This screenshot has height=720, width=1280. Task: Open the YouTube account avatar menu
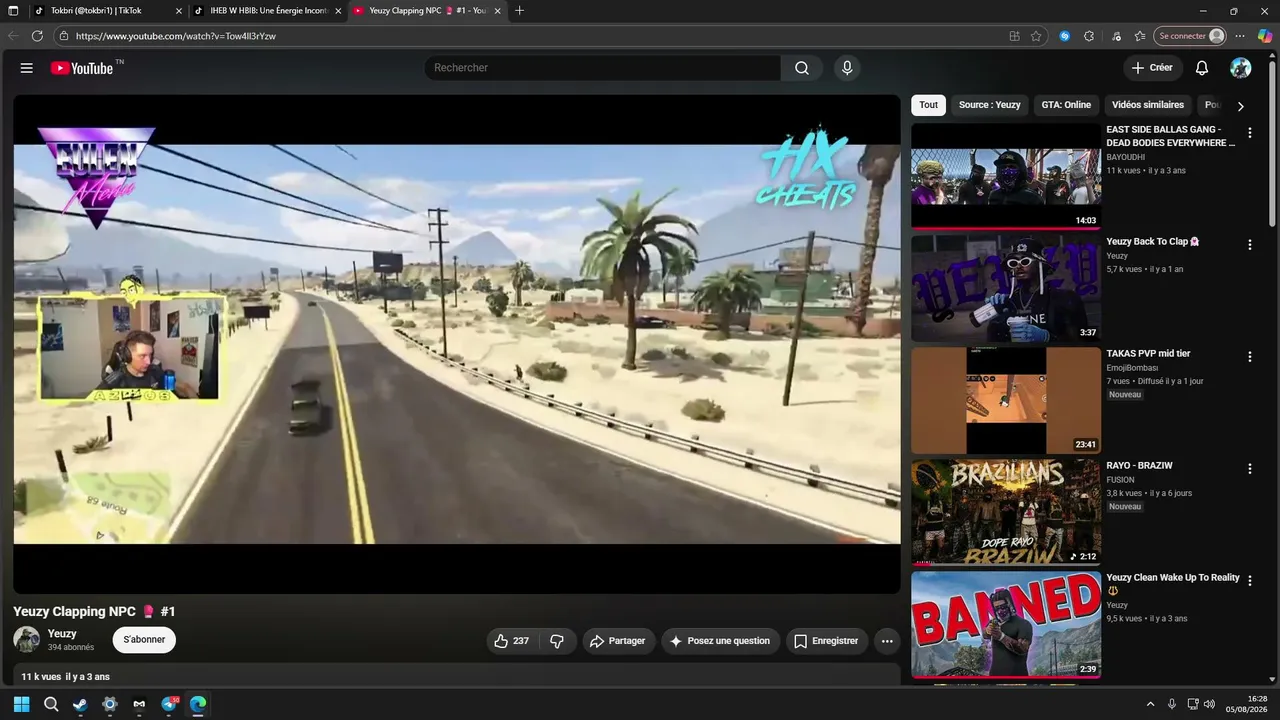click(1241, 68)
